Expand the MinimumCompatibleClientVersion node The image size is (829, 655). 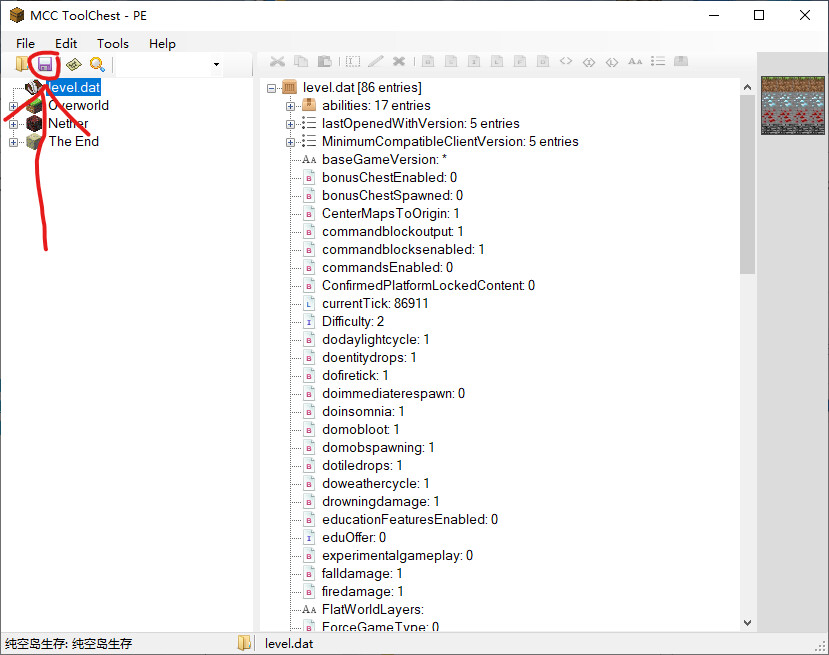290,142
